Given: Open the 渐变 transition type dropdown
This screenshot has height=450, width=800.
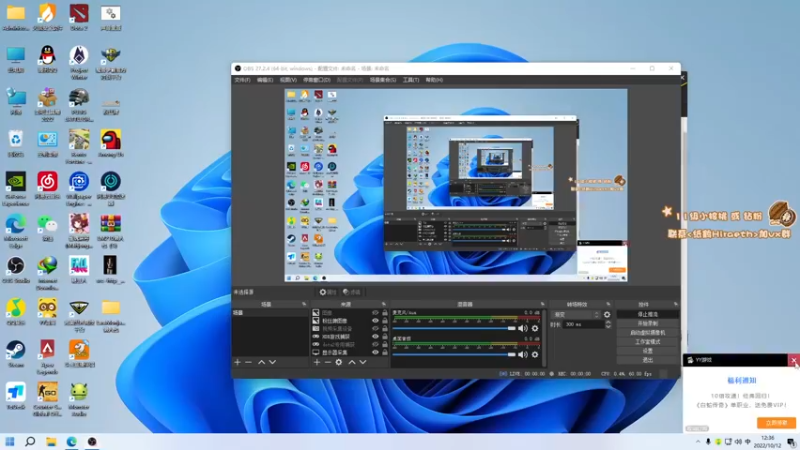Looking at the screenshot, I should [x=576, y=315].
